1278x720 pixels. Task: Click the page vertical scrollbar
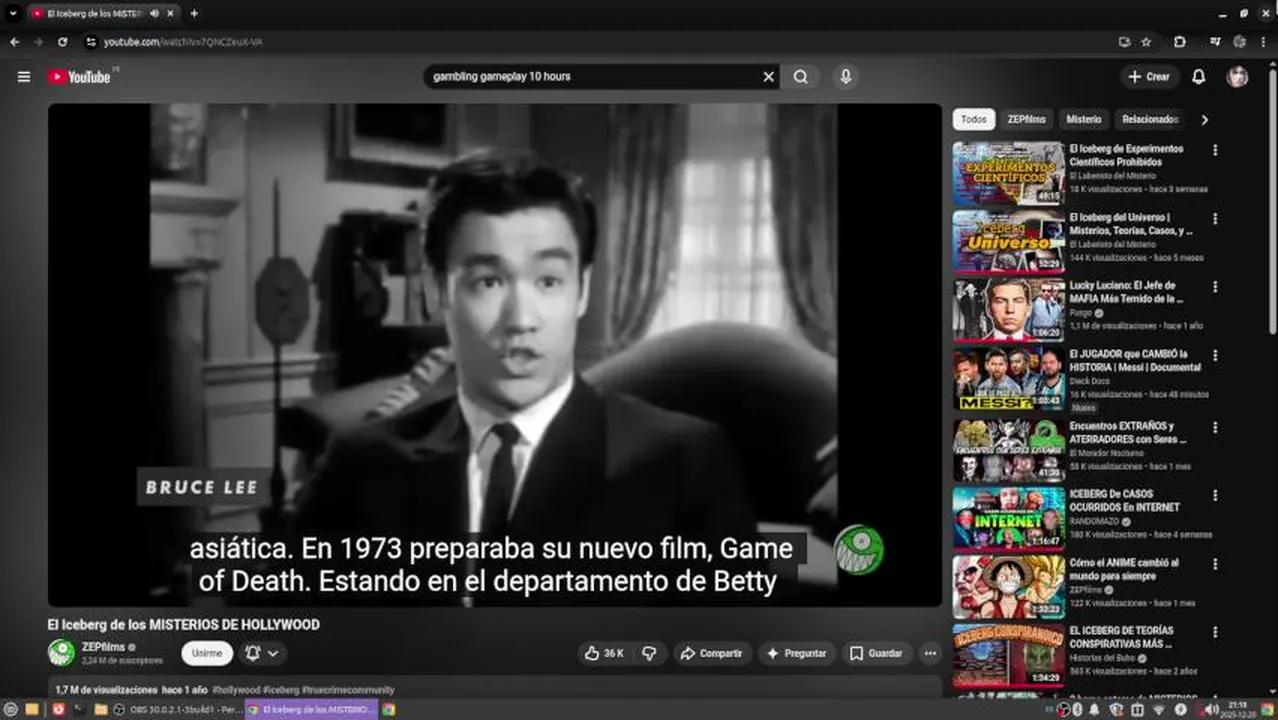pyautogui.click(x=1272, y=200)
